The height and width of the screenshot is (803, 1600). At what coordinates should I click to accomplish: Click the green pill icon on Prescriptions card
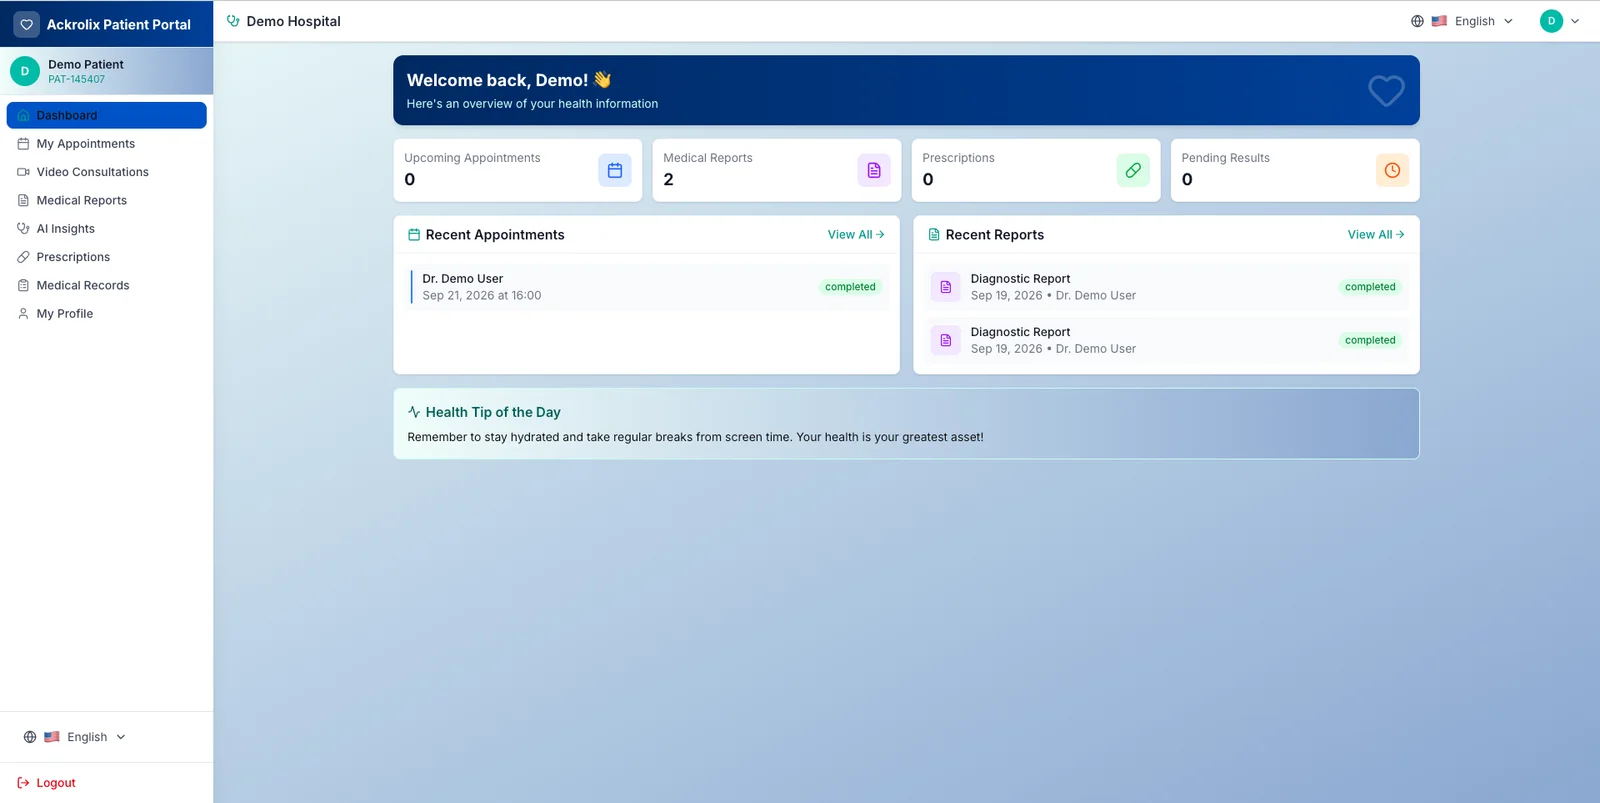click(1133, 170)
